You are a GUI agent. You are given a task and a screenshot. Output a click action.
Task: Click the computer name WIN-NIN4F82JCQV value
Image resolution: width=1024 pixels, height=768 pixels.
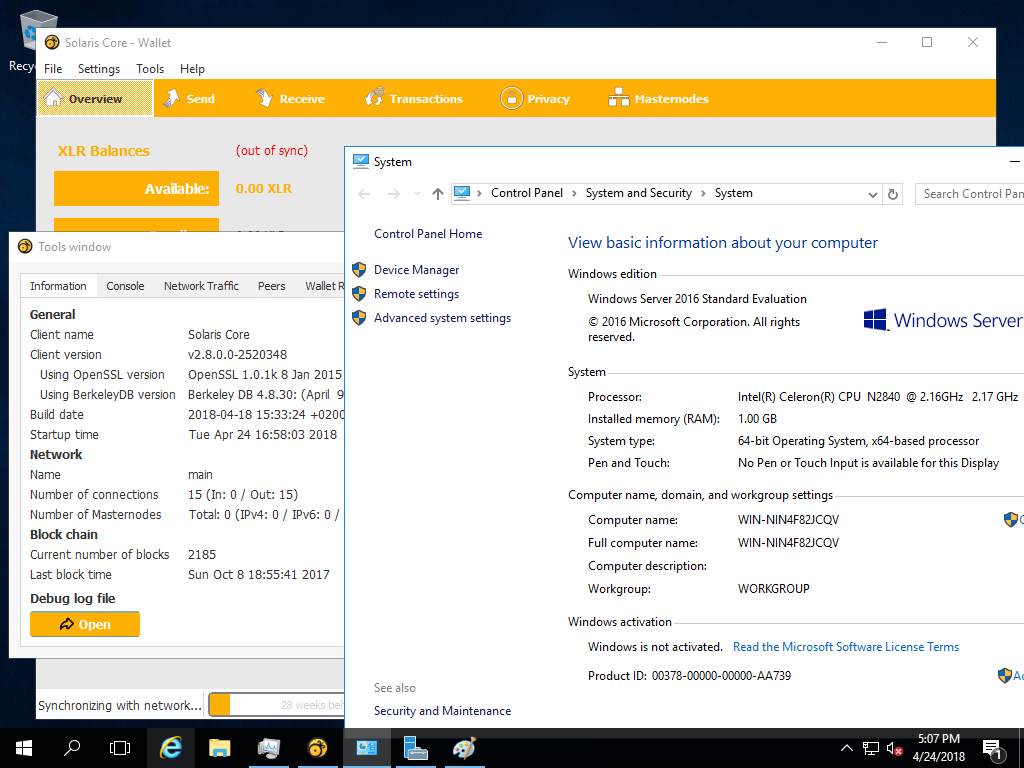pos(788,520)
